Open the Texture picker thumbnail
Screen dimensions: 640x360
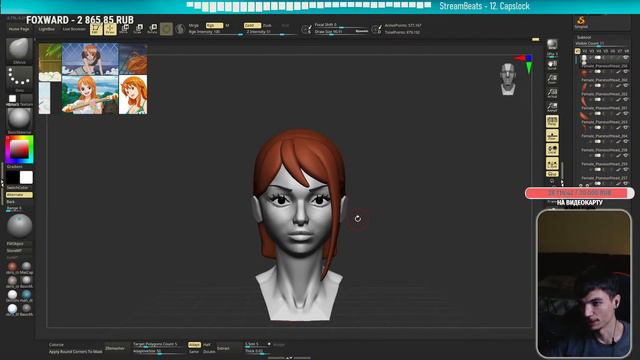pyautogui.click(x=26, y=99)
